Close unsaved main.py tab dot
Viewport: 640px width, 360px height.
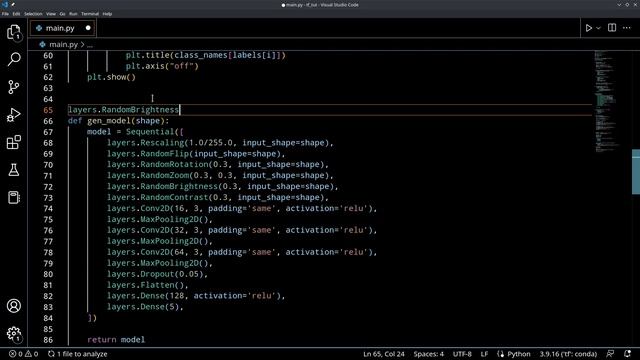pyautogui.click(x=88, y=28)
